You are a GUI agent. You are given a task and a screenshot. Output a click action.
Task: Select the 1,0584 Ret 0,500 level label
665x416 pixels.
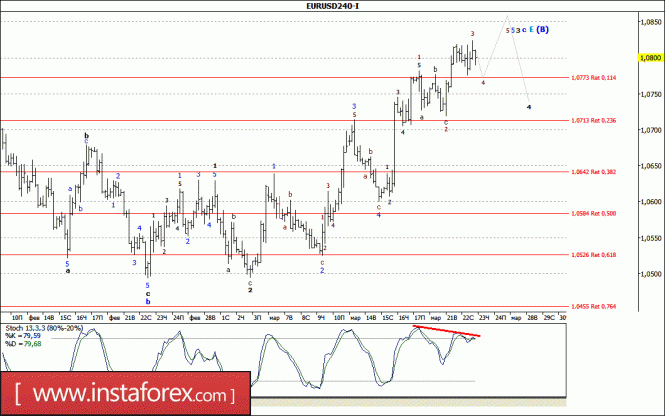(594, 213)
